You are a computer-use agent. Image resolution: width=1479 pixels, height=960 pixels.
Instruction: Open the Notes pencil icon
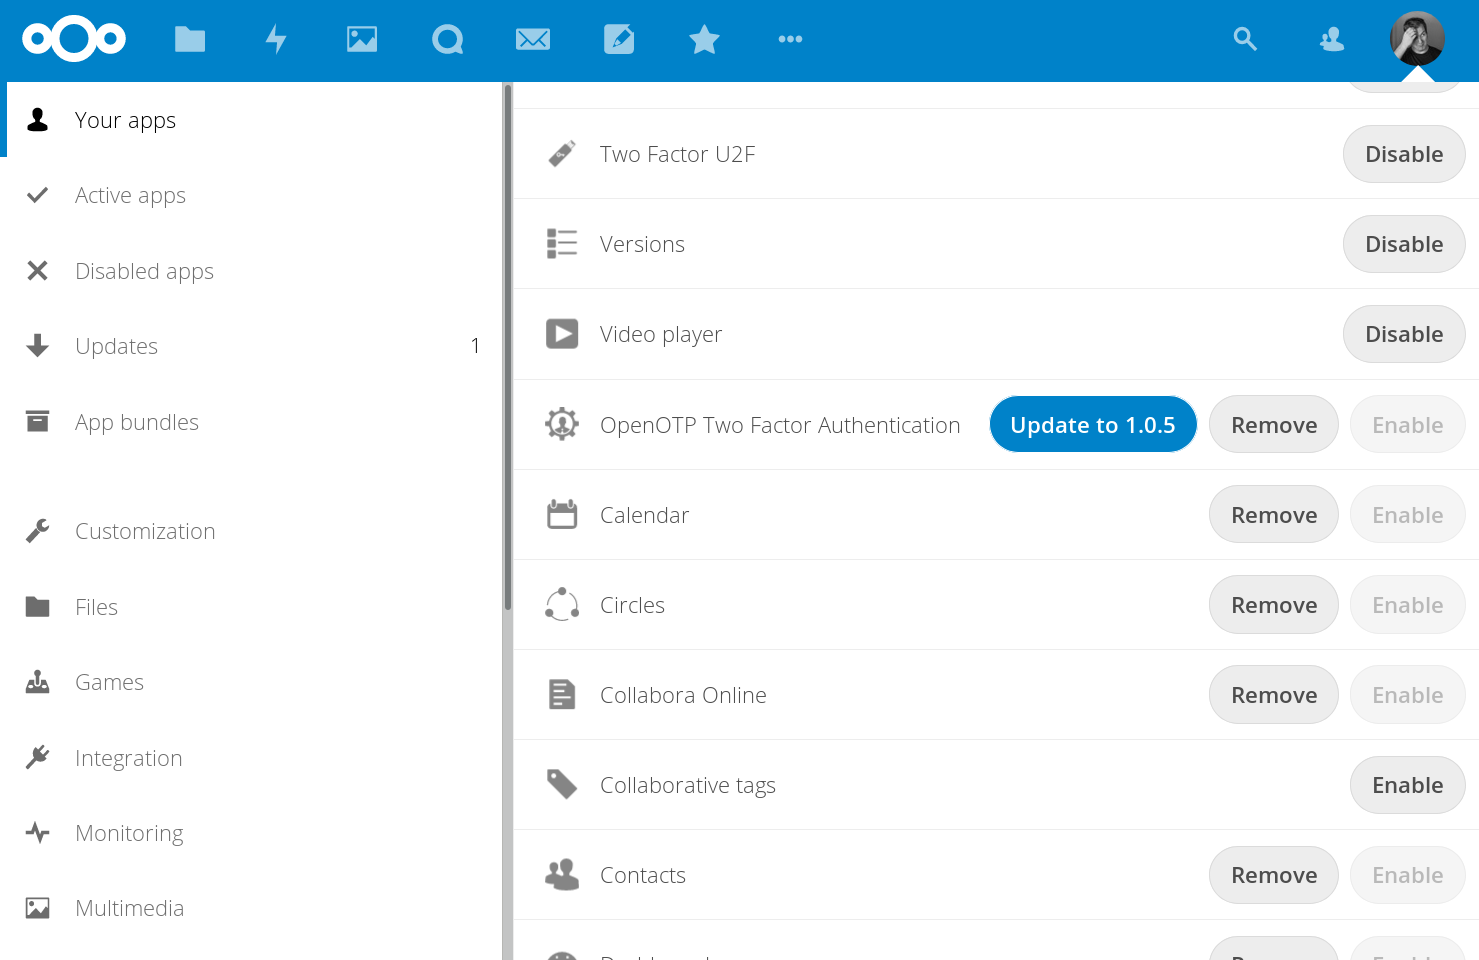619,40
